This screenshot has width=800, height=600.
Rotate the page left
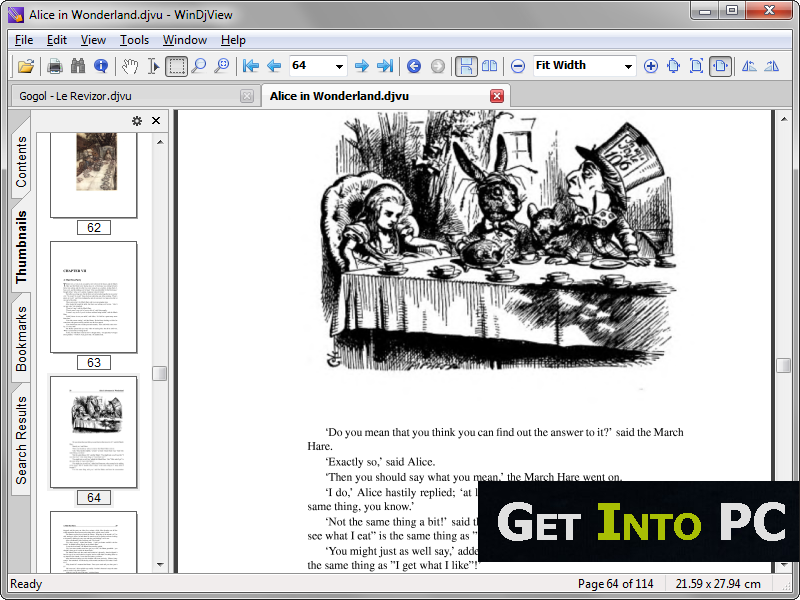click(x=749, y=66)
